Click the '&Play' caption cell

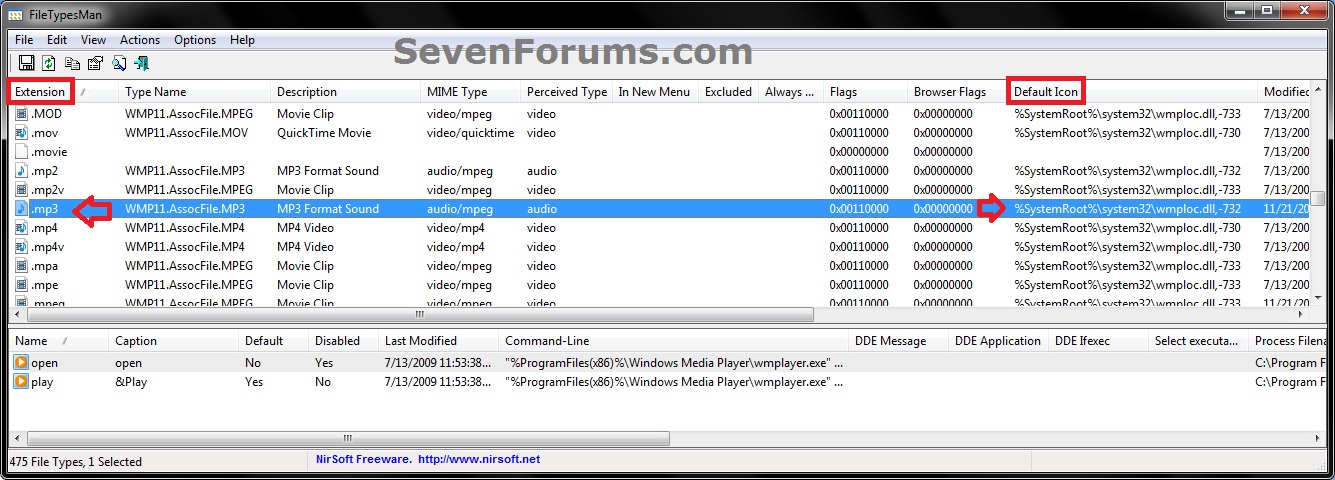click(131, 382)
